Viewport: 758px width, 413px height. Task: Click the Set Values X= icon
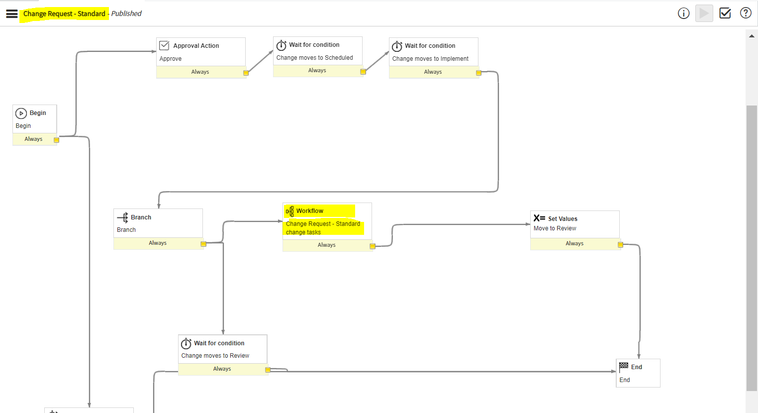point(539,218)
